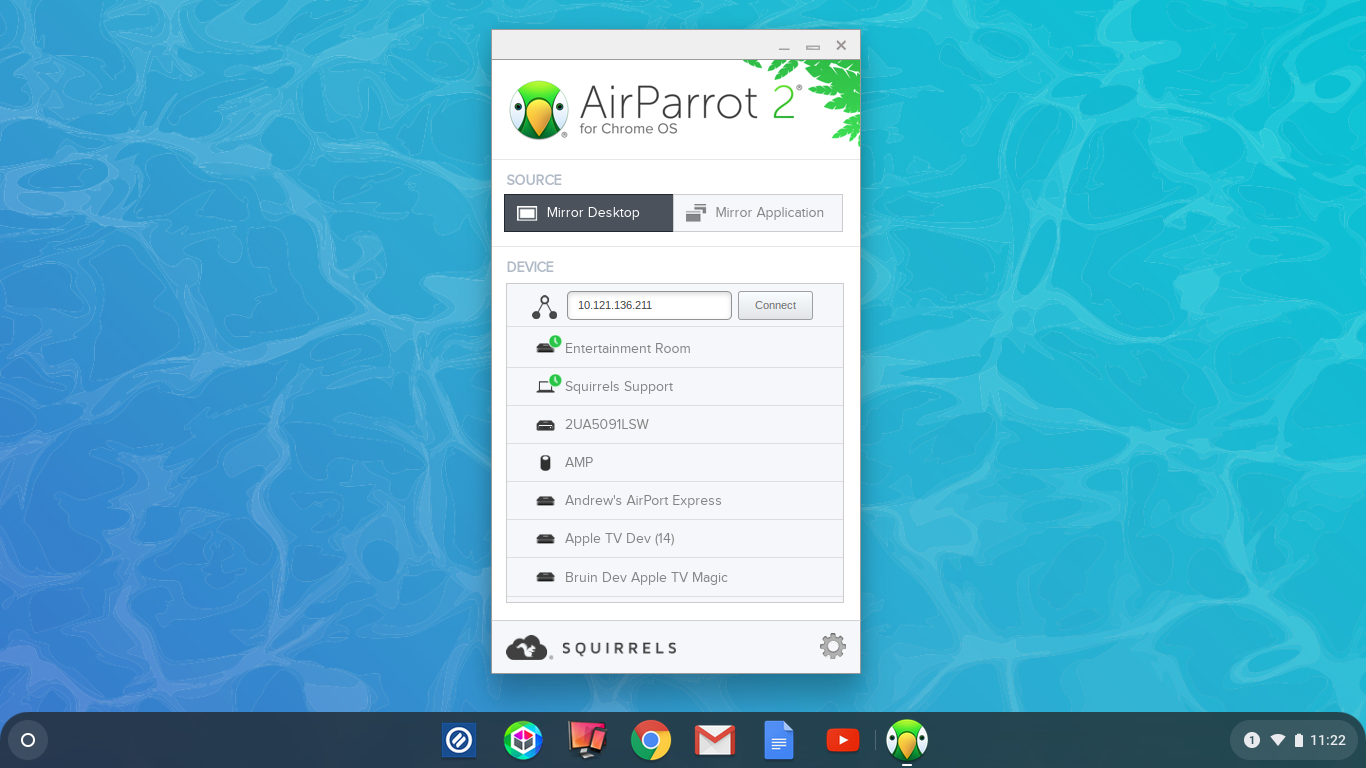Viewport: 1366px width, 768px height.
Task: Click the AMP speaker icon
Action: (545, 463)
